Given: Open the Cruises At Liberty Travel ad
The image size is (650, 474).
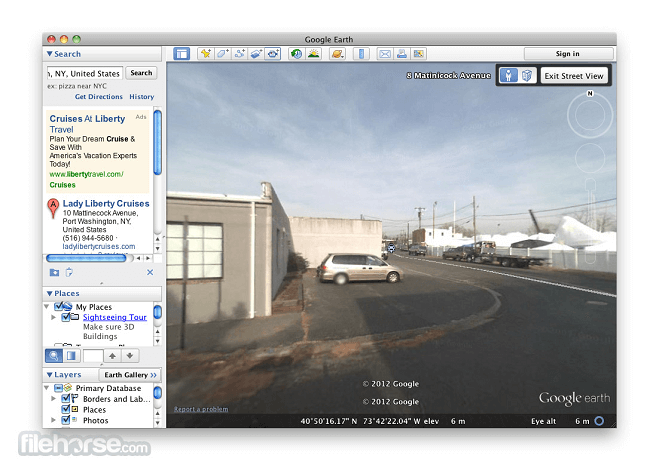Looking at the screenshot, I should 87,124.
